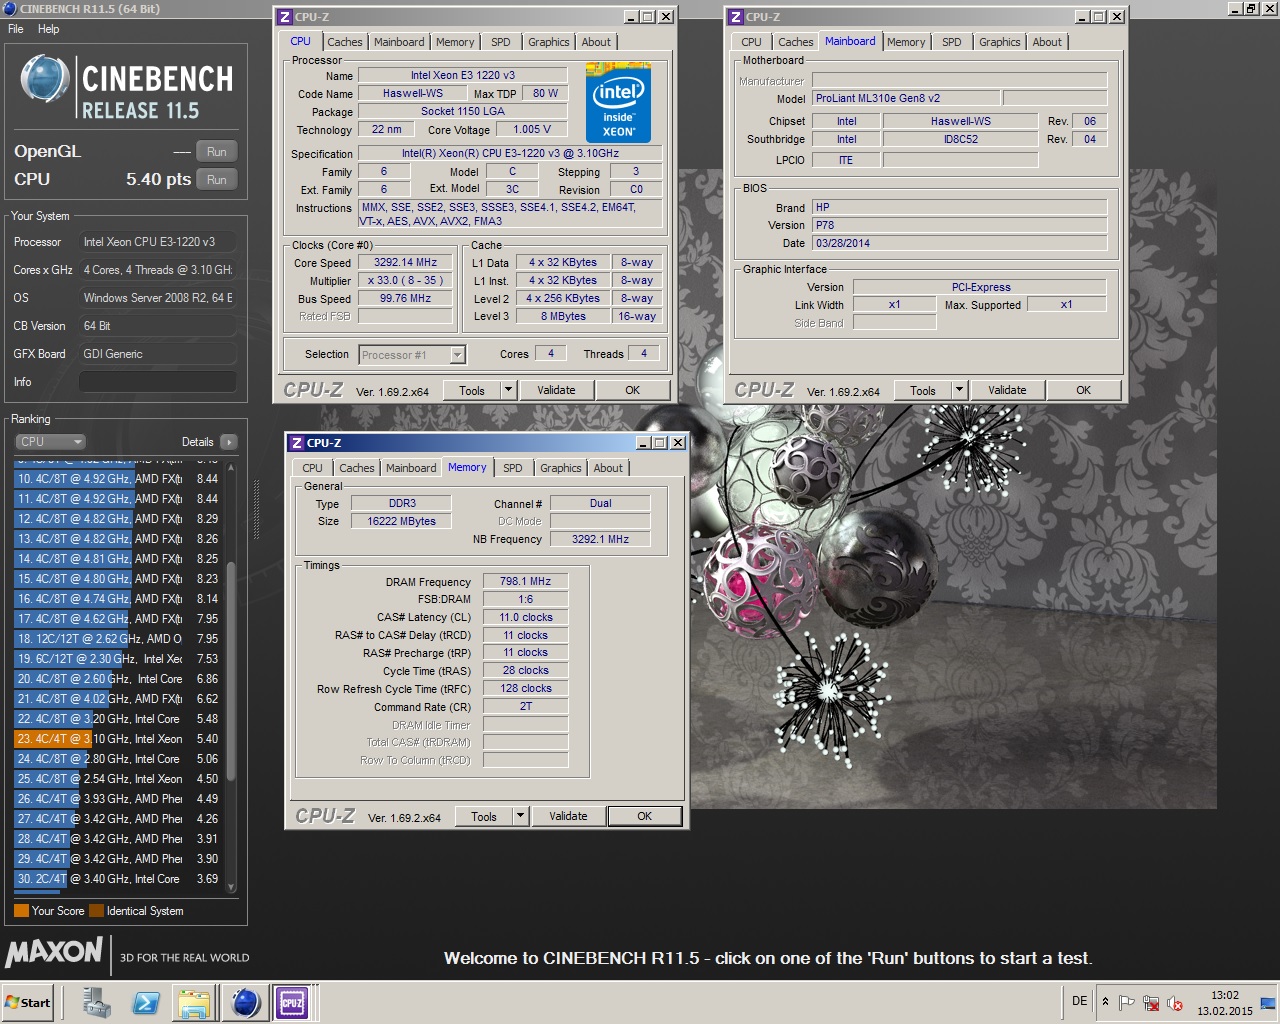
Task: Open the SPD tab in first CPU-Z window
Action: (501, 42)
